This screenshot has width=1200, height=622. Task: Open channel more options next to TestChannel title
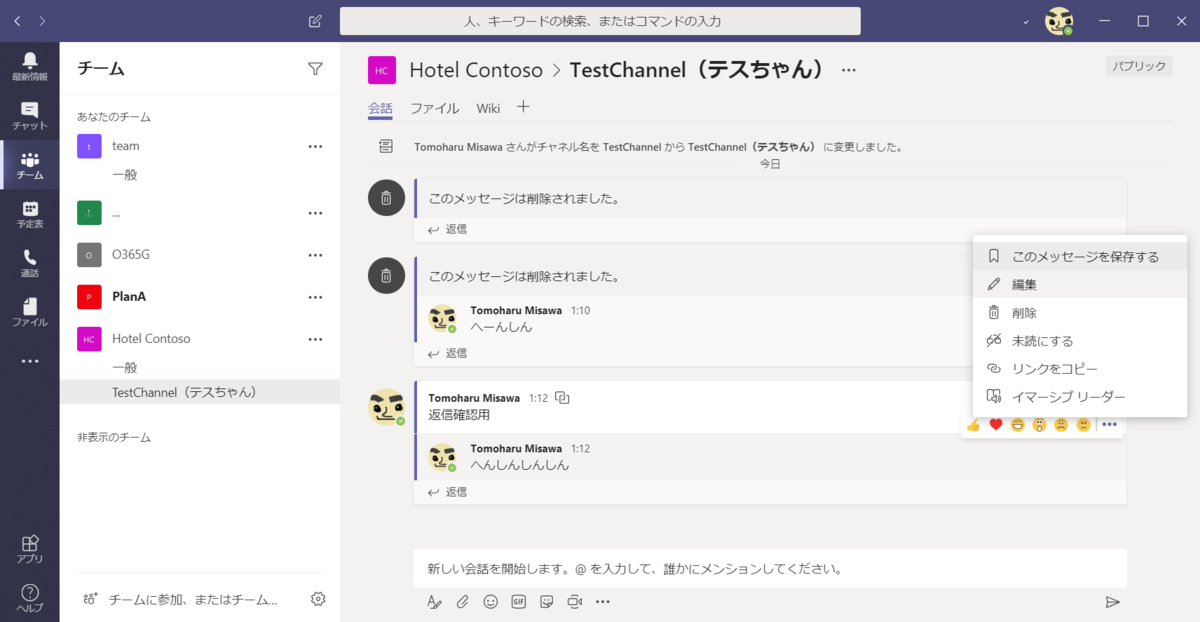pyautogui.click(x=849, y=70)
